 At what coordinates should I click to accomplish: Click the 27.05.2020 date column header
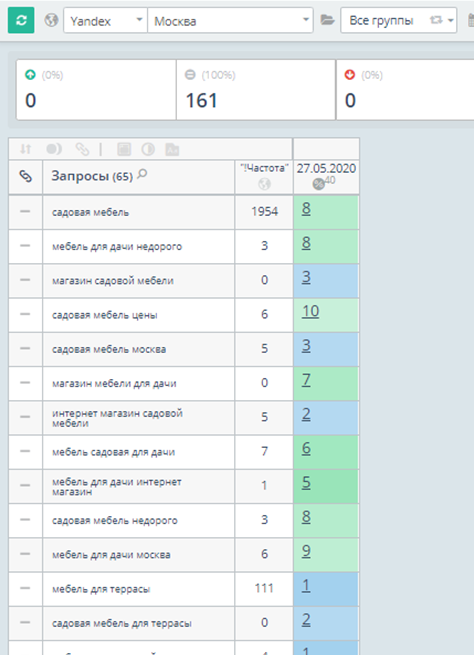click(326, 169)
